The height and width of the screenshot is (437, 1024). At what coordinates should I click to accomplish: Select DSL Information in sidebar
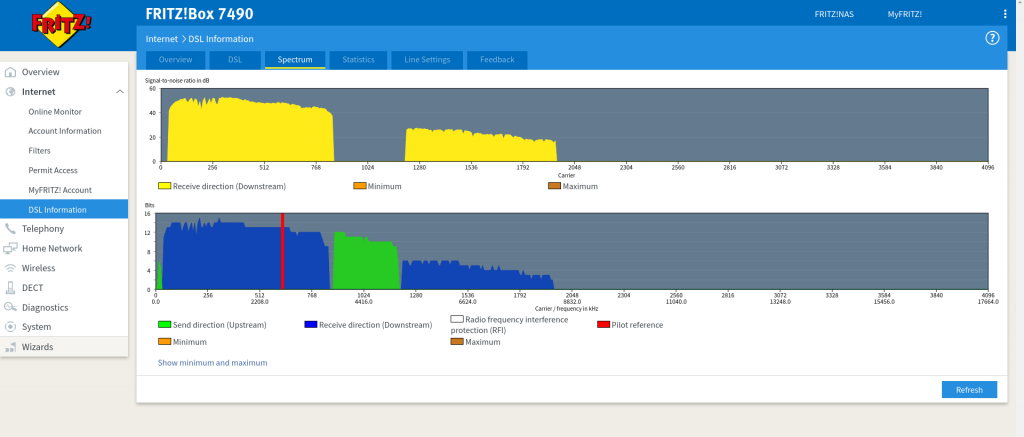pyautogui.click(x=64, y=209)
